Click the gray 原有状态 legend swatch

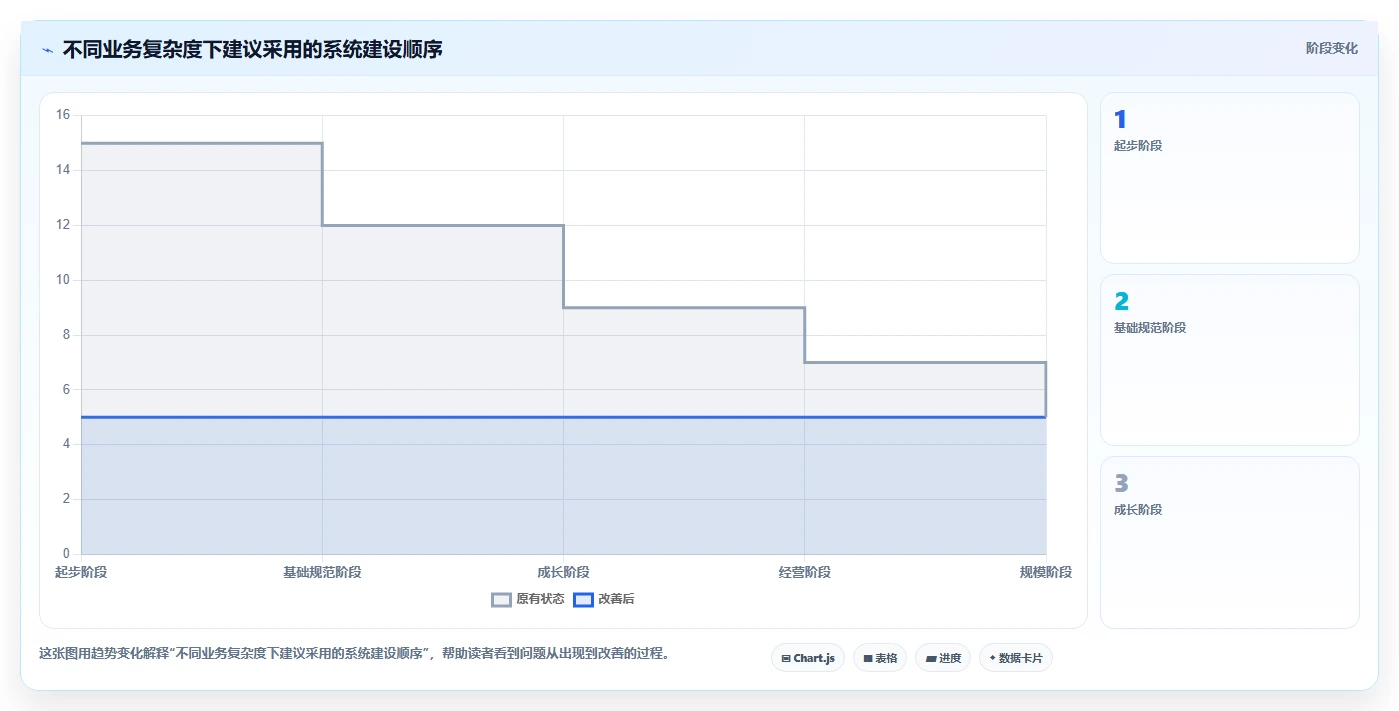point(502,599)
